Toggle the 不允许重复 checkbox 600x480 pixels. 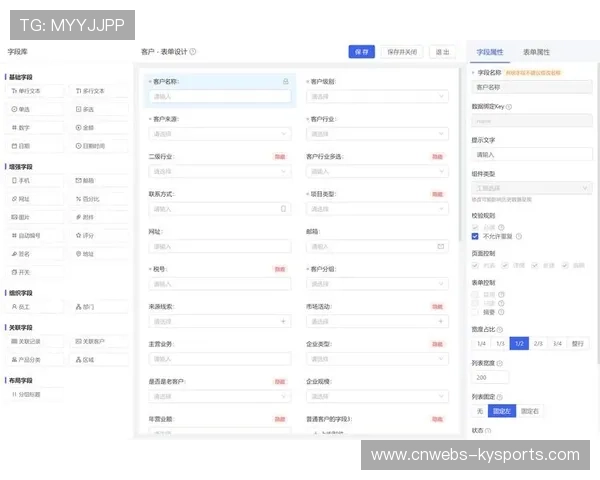476,236
